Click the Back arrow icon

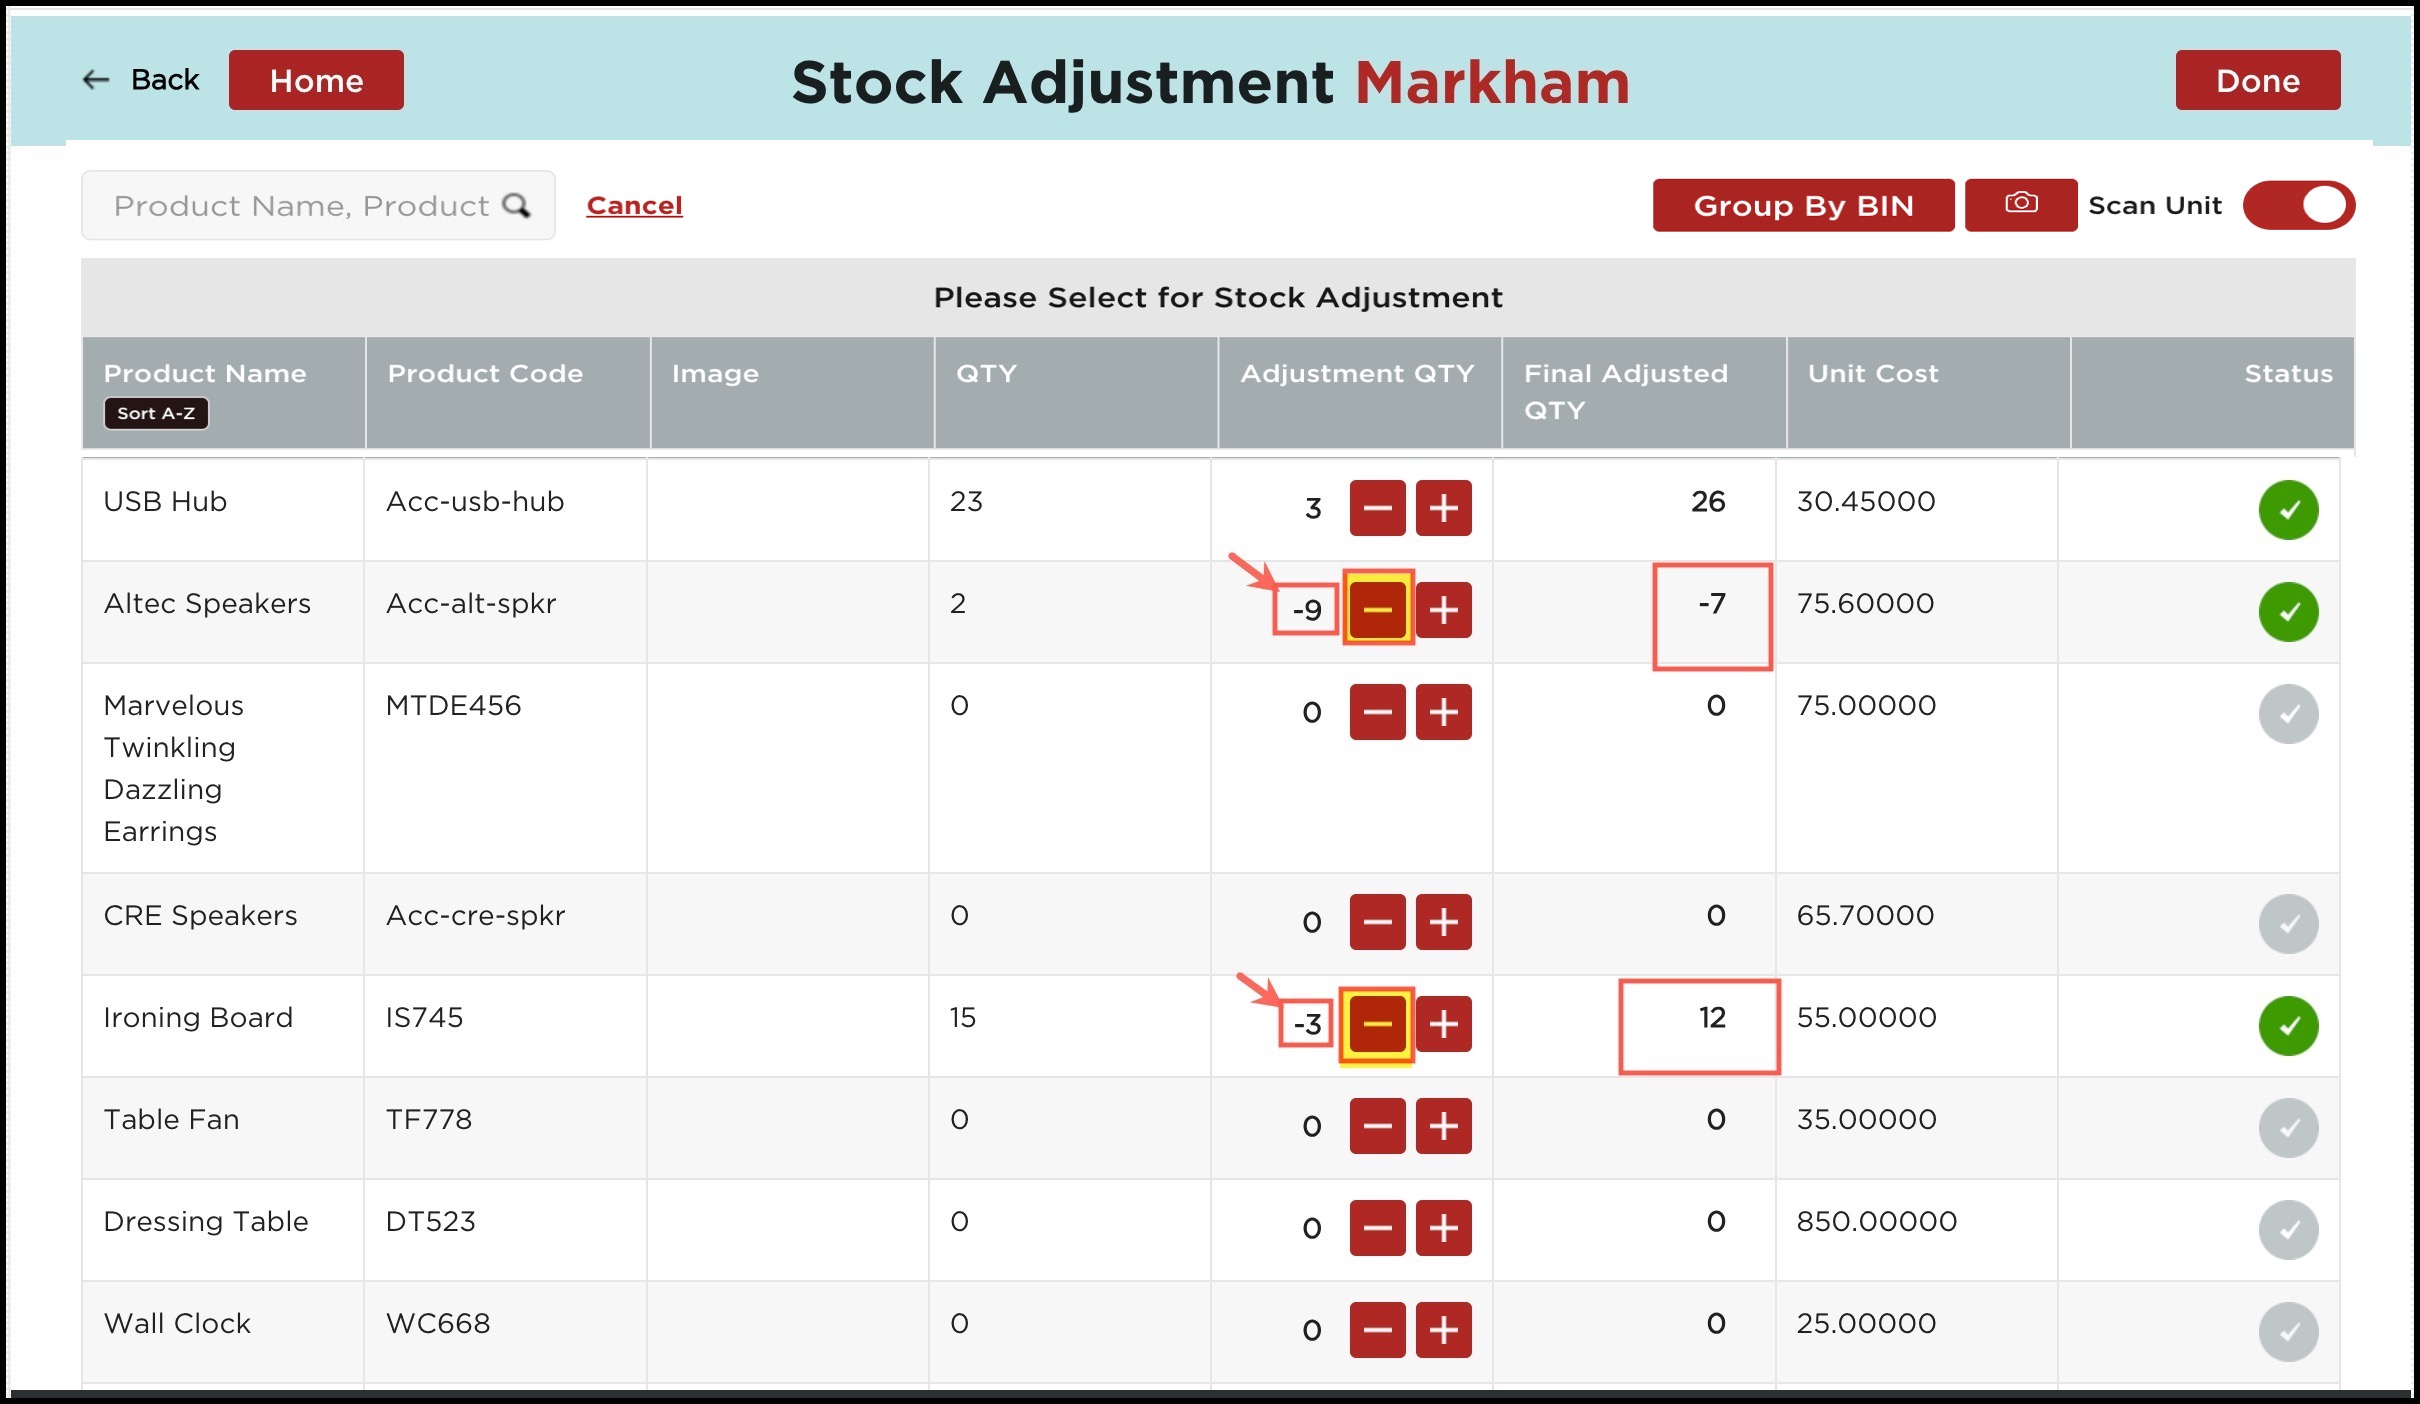[x=96, y=80]
